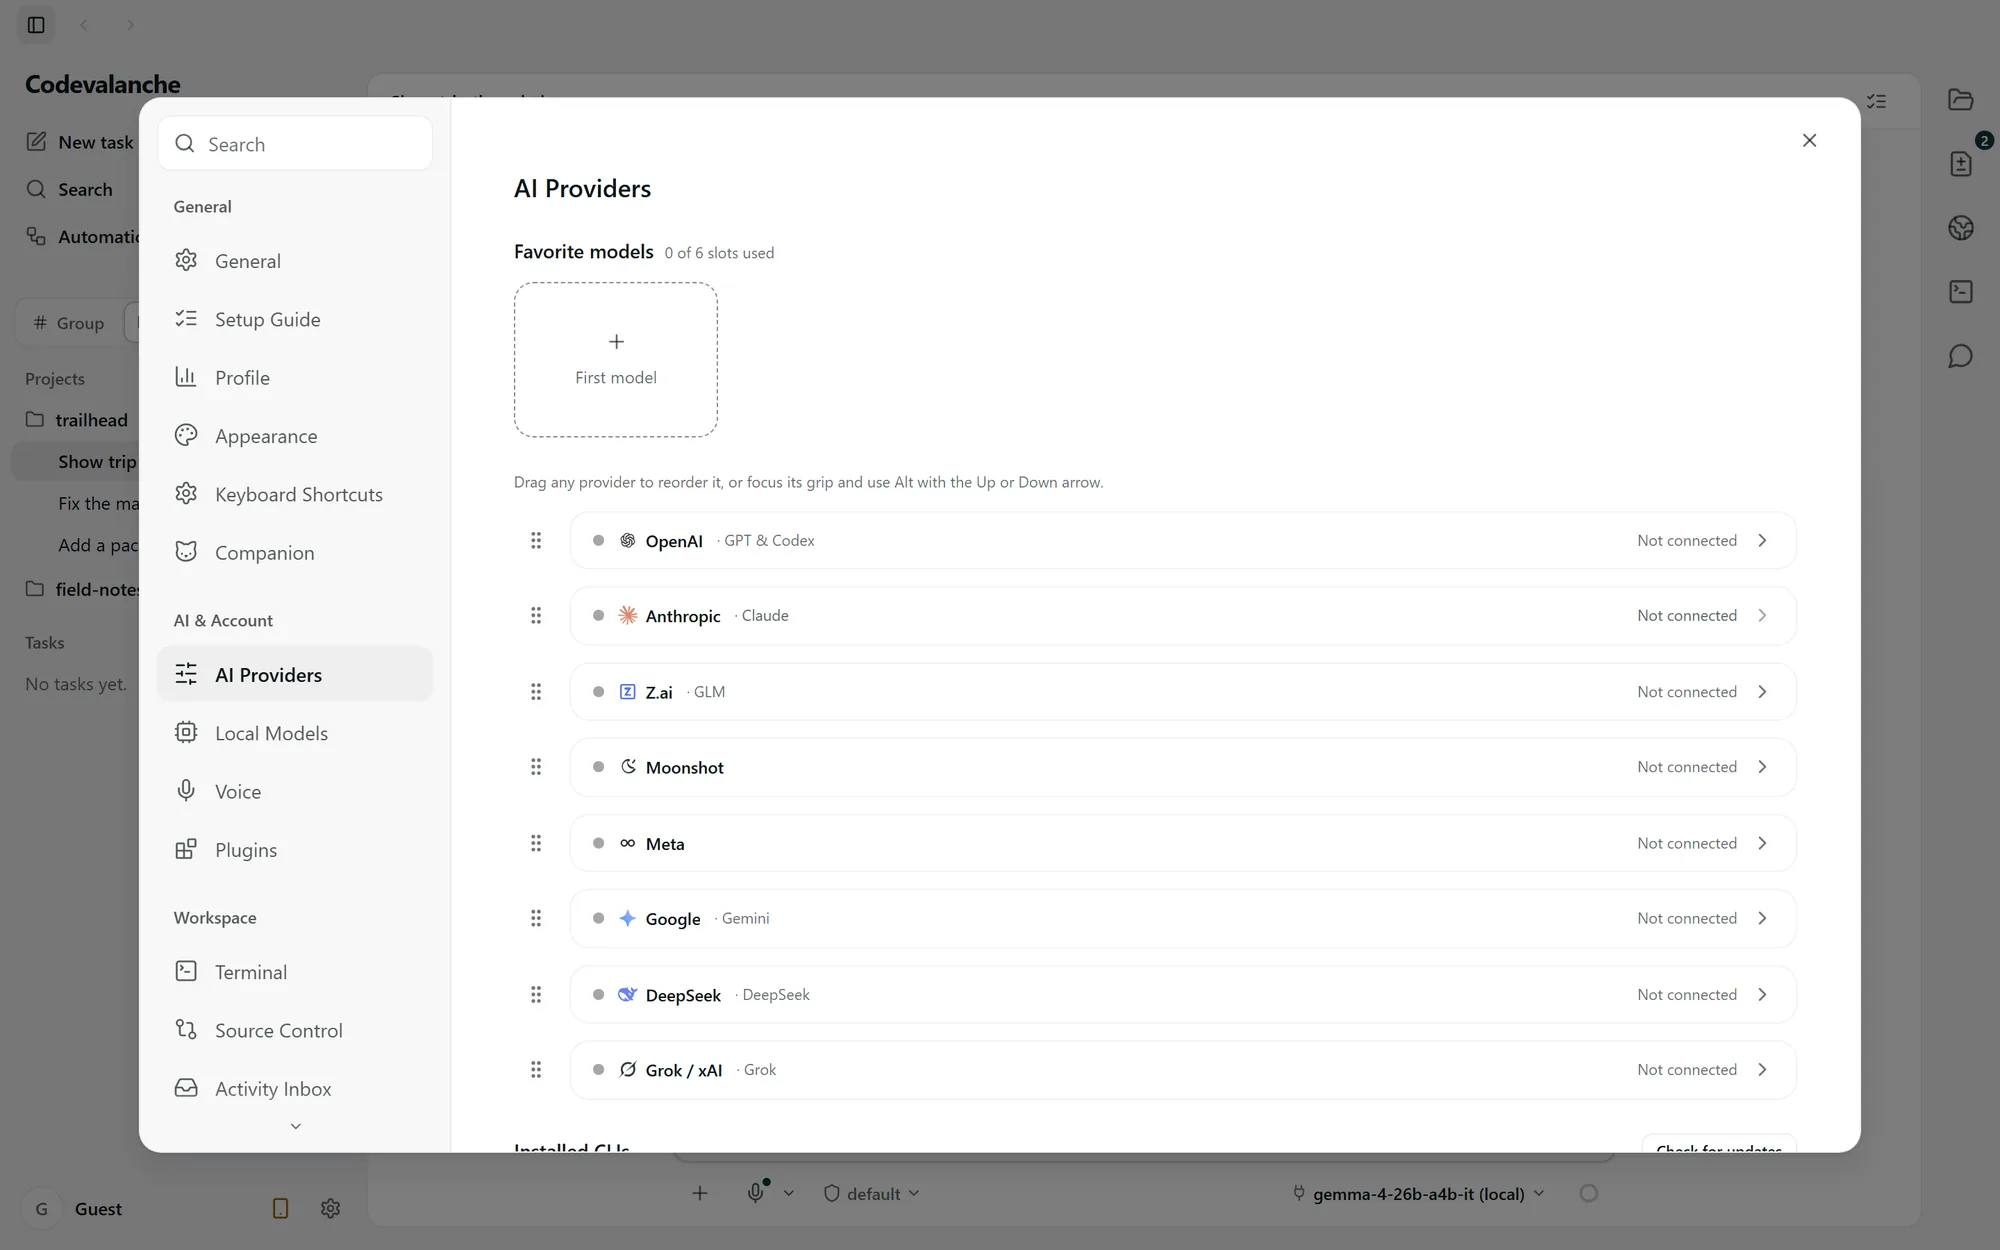The width and height of the screenshot is (2000, 1250).
Task: Expand the Anthropic provider chevron
Action: coord(1763,616)
